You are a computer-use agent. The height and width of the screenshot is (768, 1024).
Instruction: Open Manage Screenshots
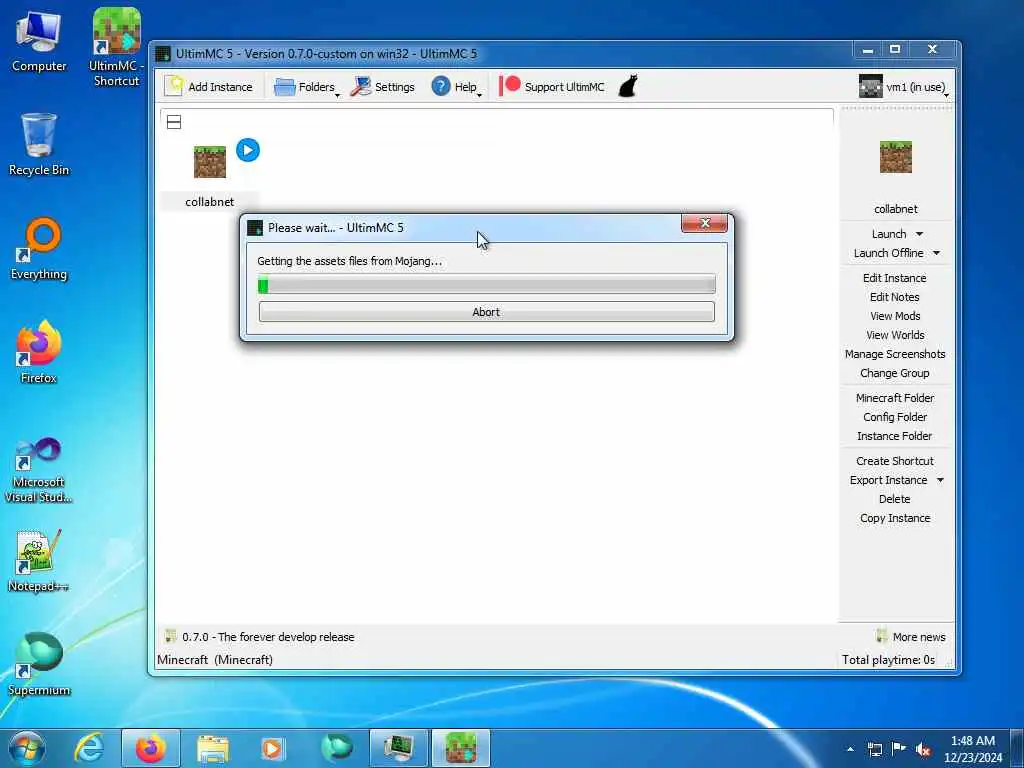(895, 353)
